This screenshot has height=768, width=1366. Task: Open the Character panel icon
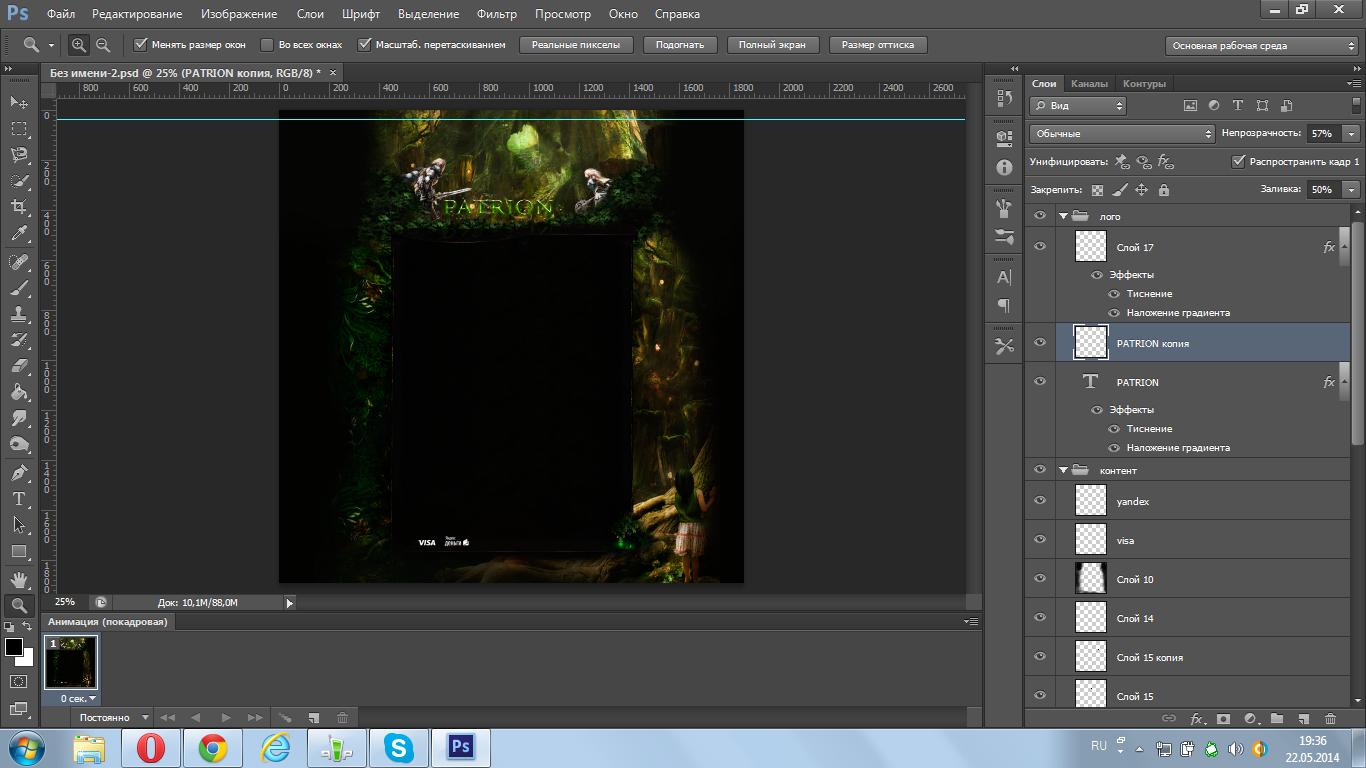click(1004, 277)
